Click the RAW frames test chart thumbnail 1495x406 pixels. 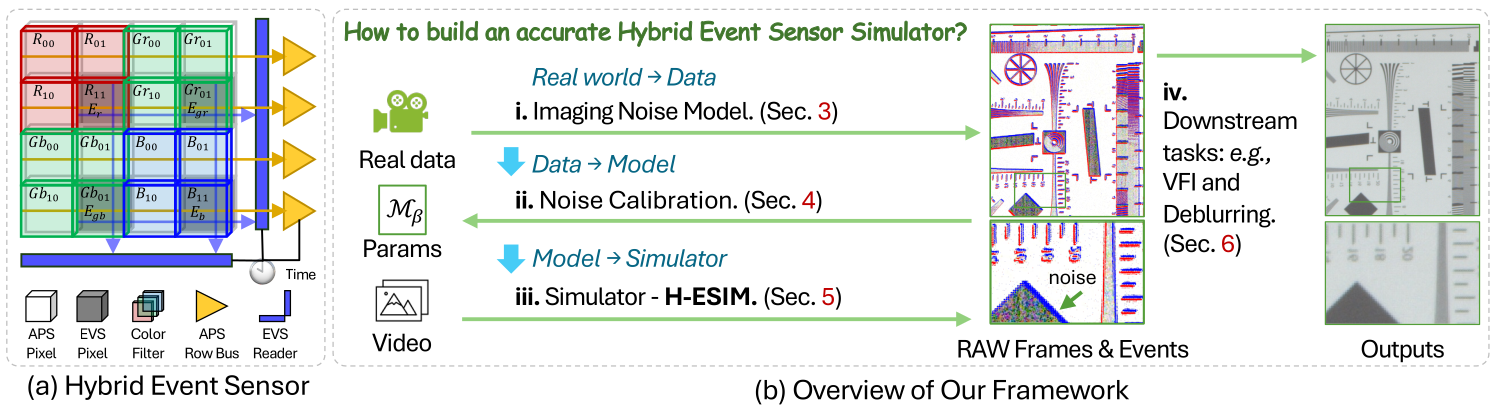1067,120
